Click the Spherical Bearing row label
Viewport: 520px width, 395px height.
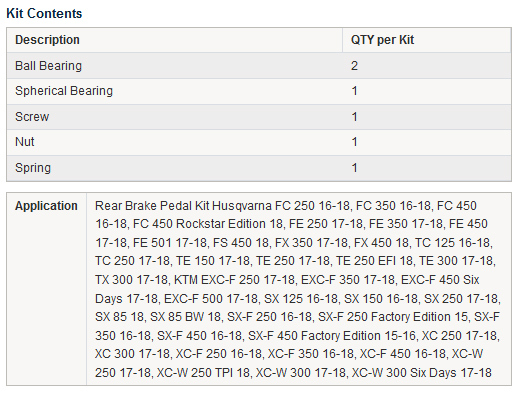click(64, 91)
